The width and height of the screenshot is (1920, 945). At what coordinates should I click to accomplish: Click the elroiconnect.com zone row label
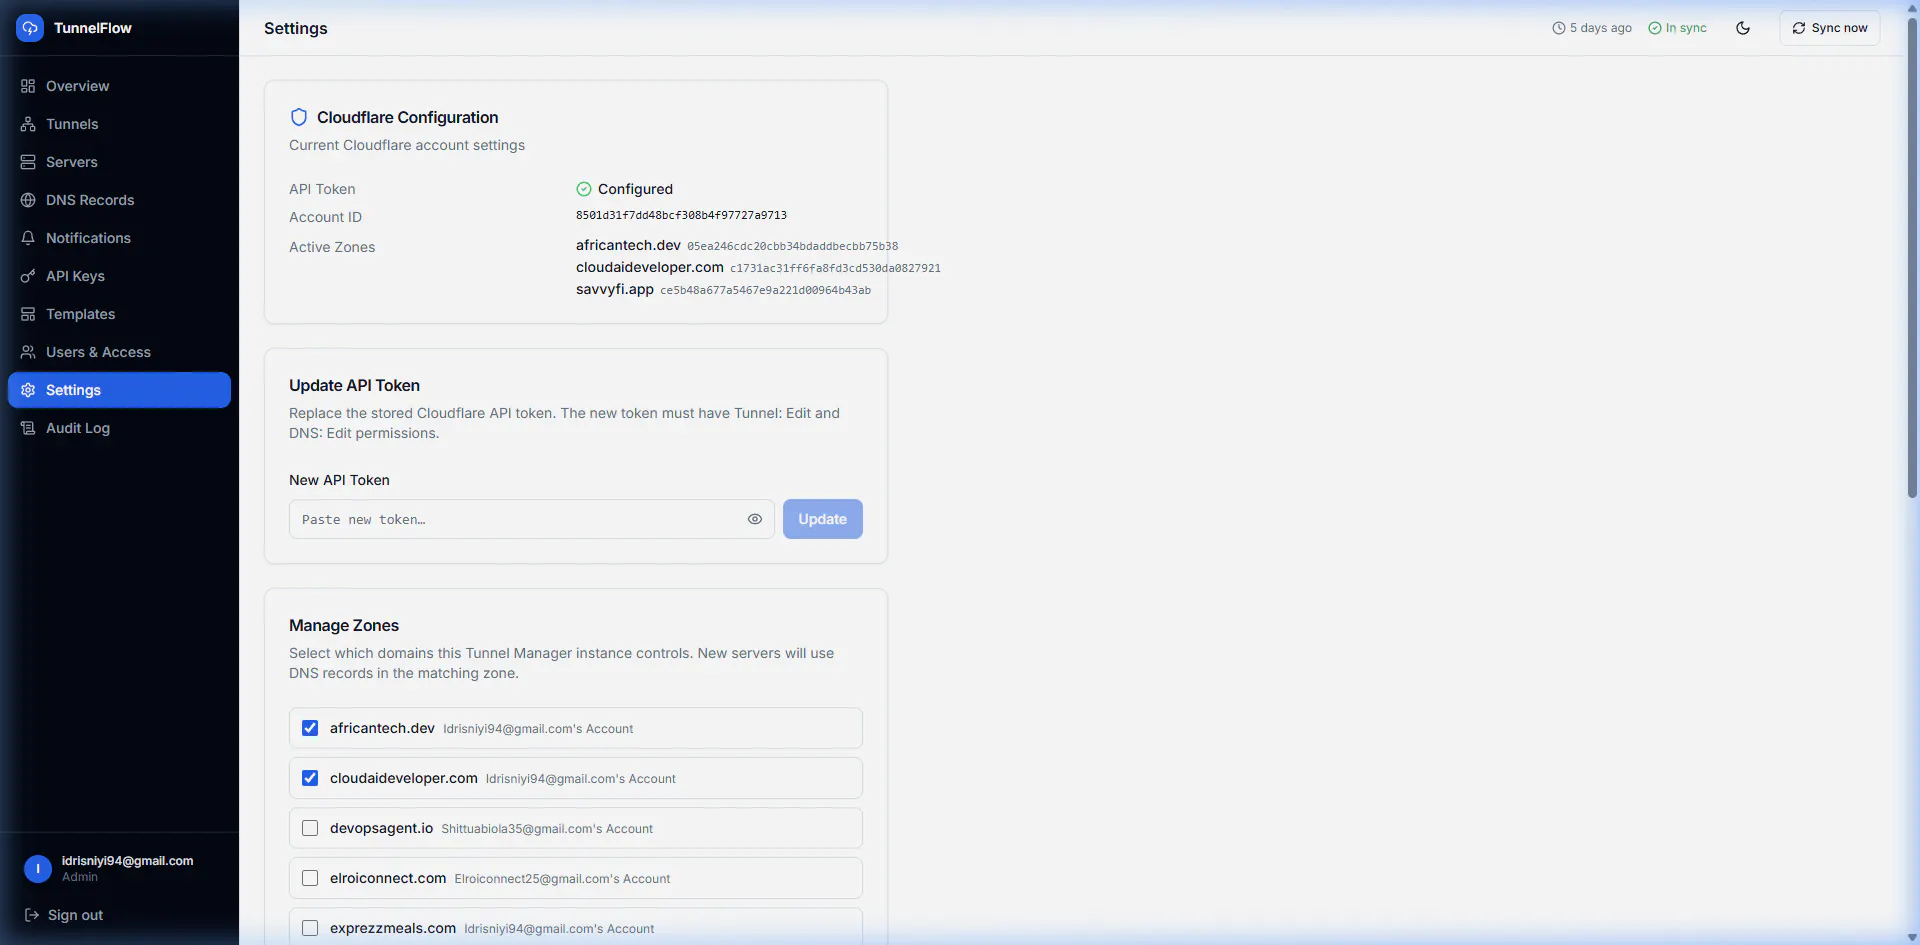[x=388, y=878]
